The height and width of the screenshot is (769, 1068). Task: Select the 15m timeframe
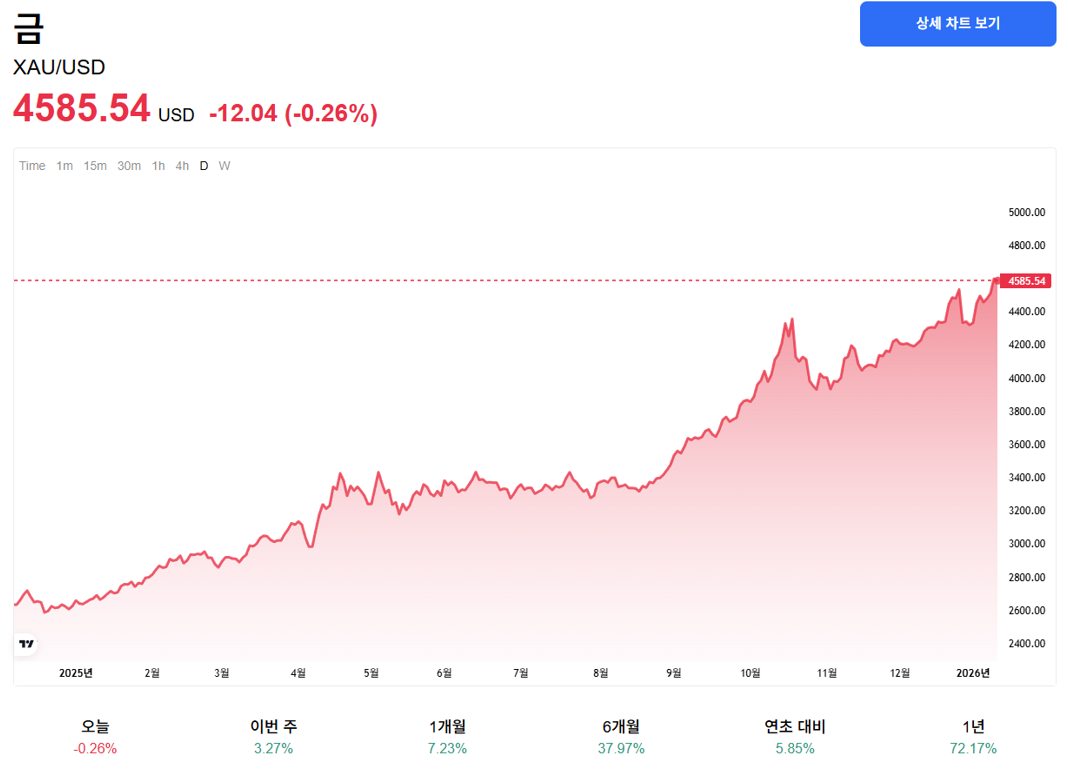94,166
